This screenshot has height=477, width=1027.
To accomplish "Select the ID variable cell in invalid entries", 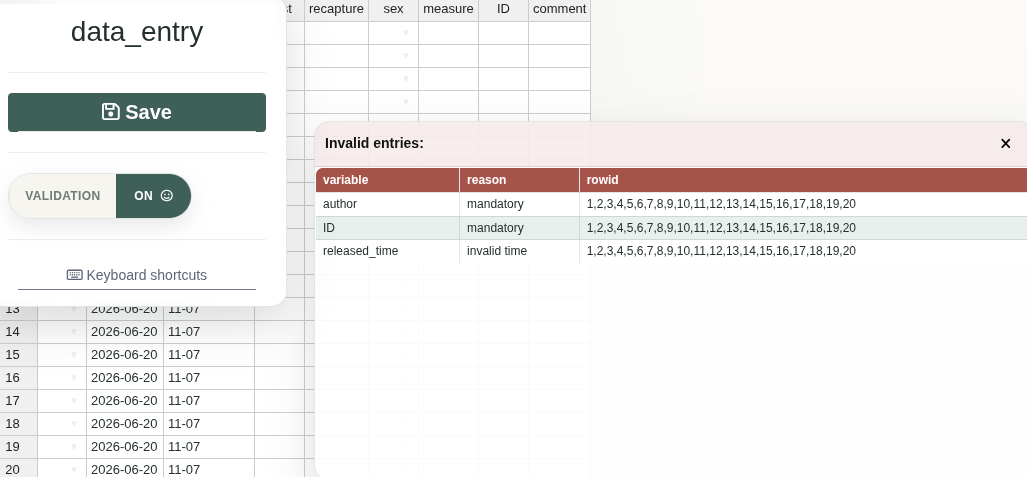I will 388,228.
